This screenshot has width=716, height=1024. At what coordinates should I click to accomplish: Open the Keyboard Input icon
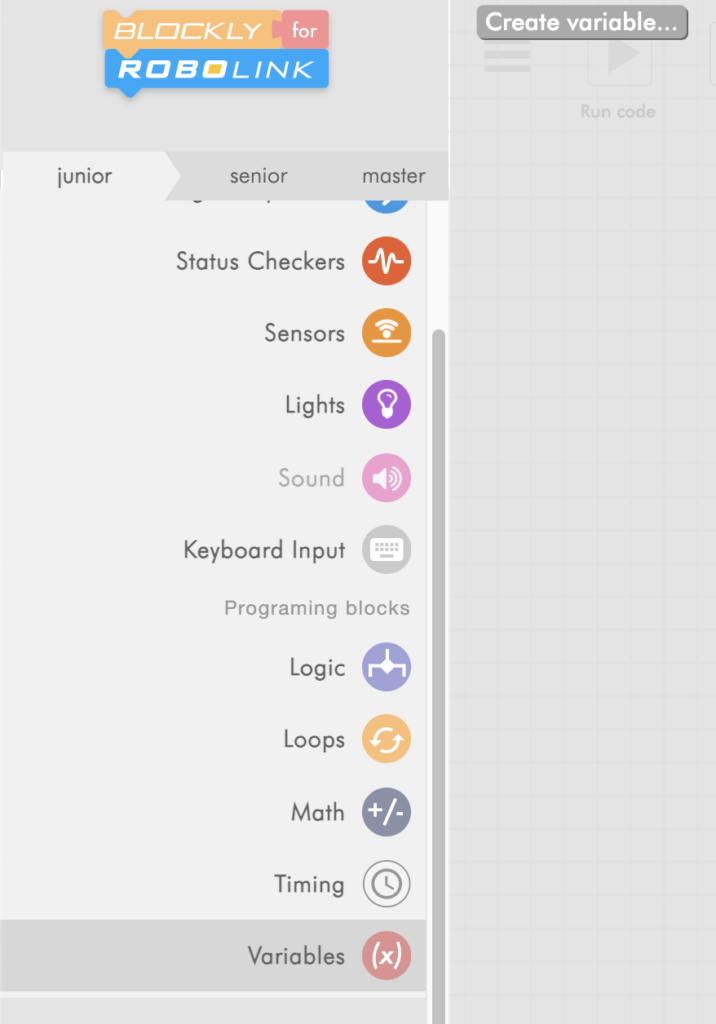click(386, 550)
